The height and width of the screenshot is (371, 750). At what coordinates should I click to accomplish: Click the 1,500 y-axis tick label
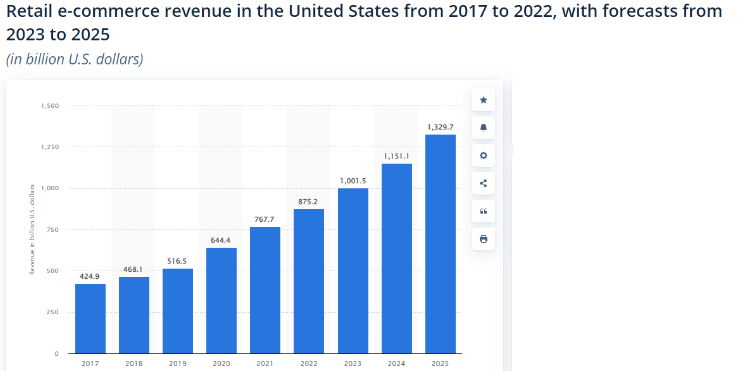point(51,106)
